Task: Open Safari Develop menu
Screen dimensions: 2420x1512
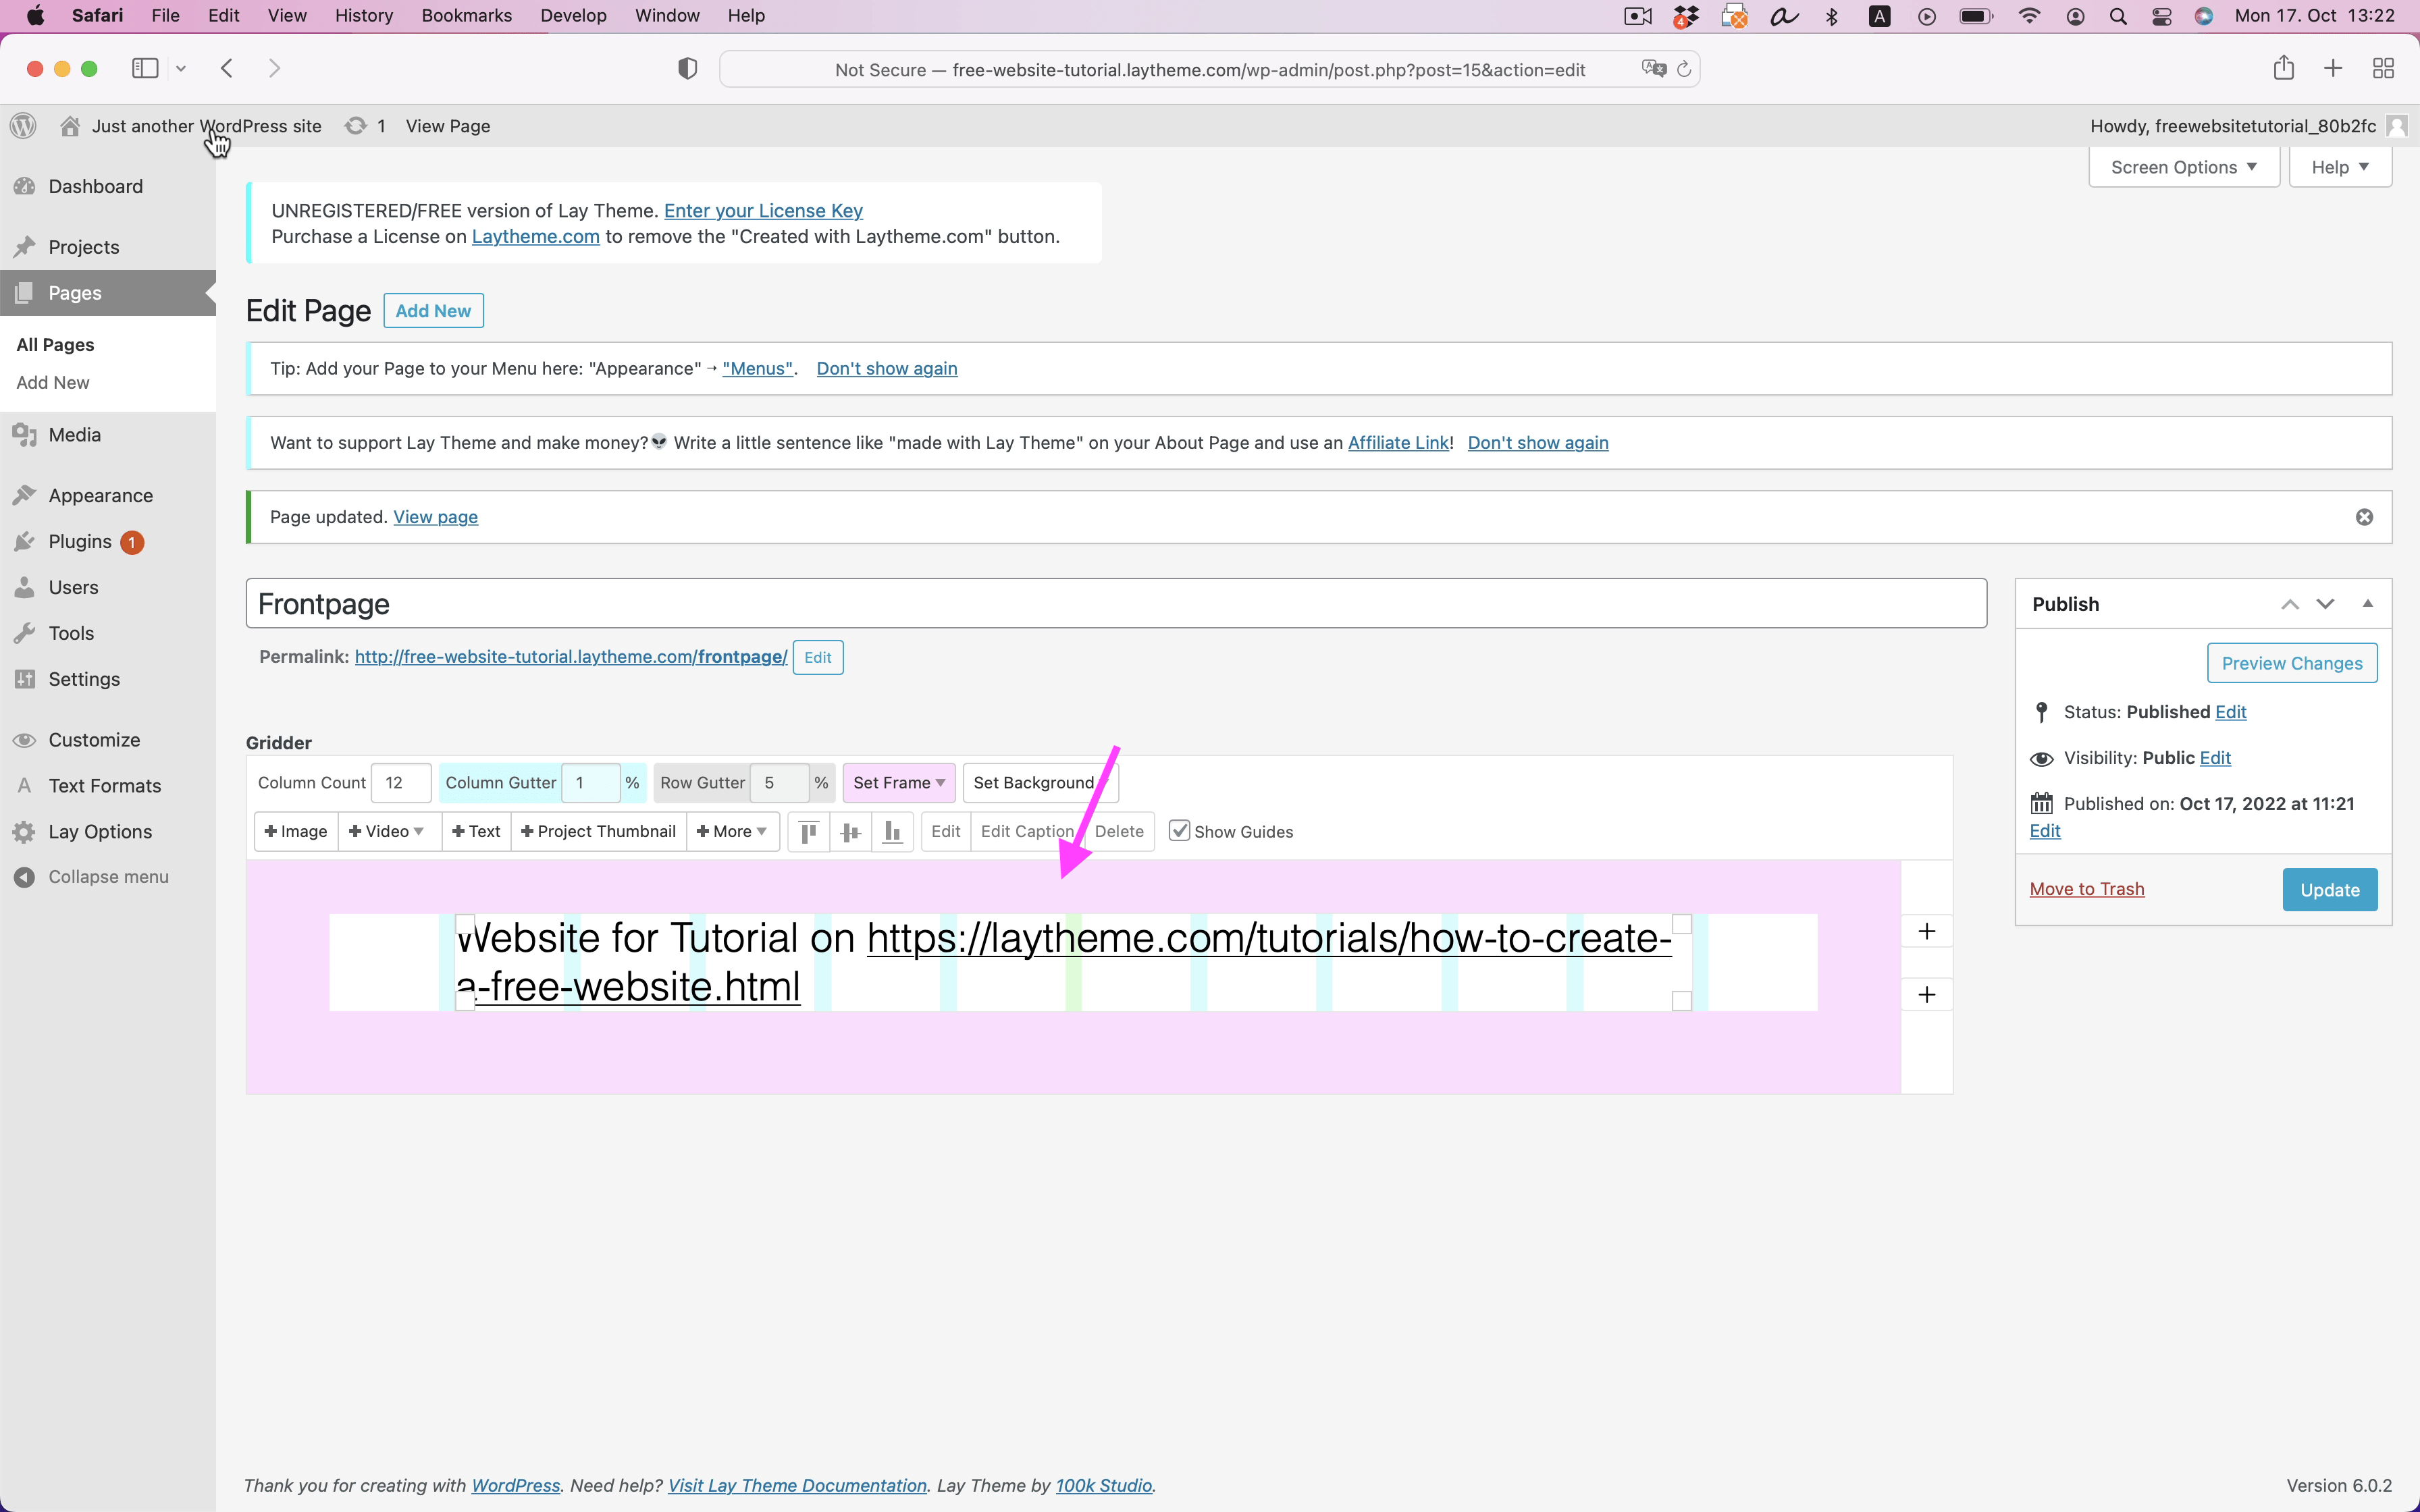Action: pyautogui.click(x=573, y=16)
